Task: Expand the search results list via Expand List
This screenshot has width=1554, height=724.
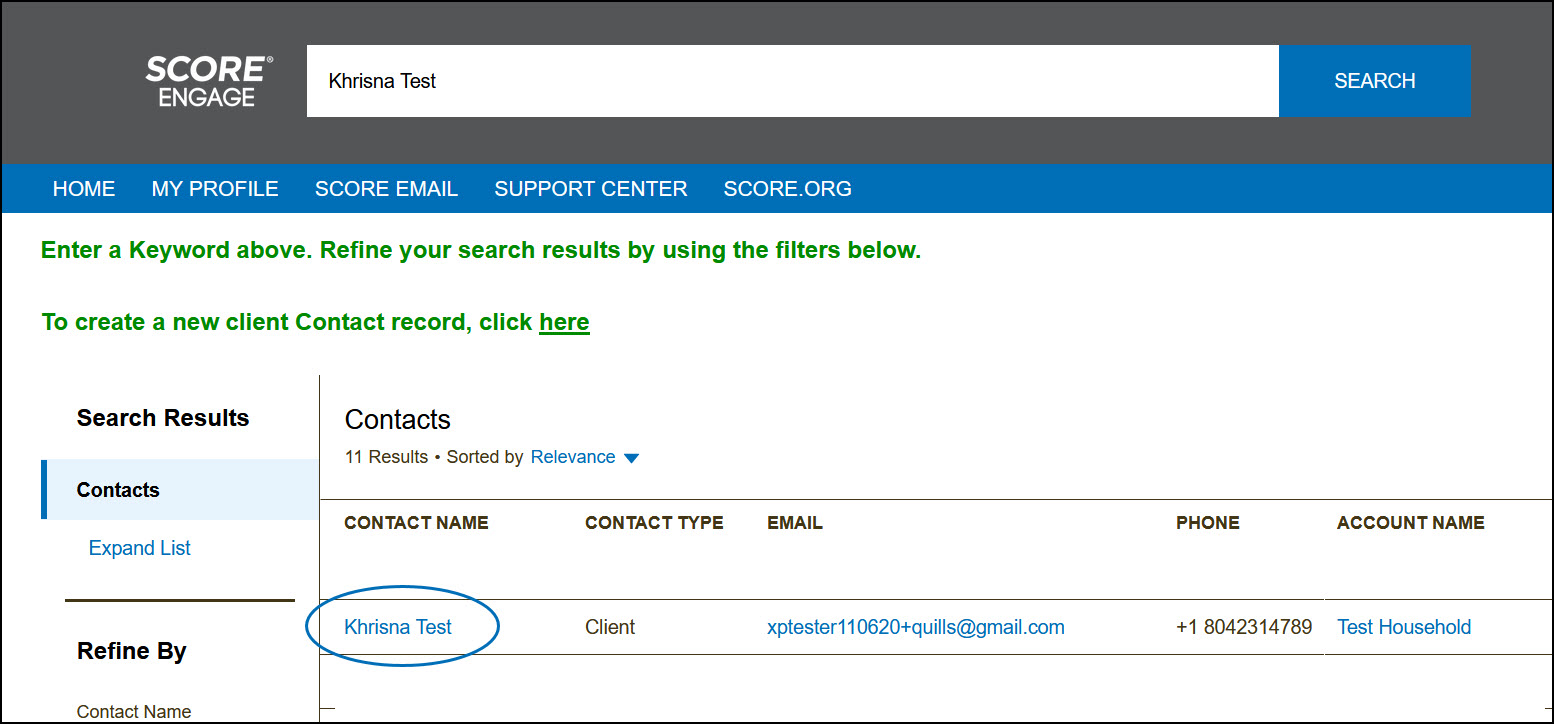Action: pyautogui.click(x=140, y=548)
